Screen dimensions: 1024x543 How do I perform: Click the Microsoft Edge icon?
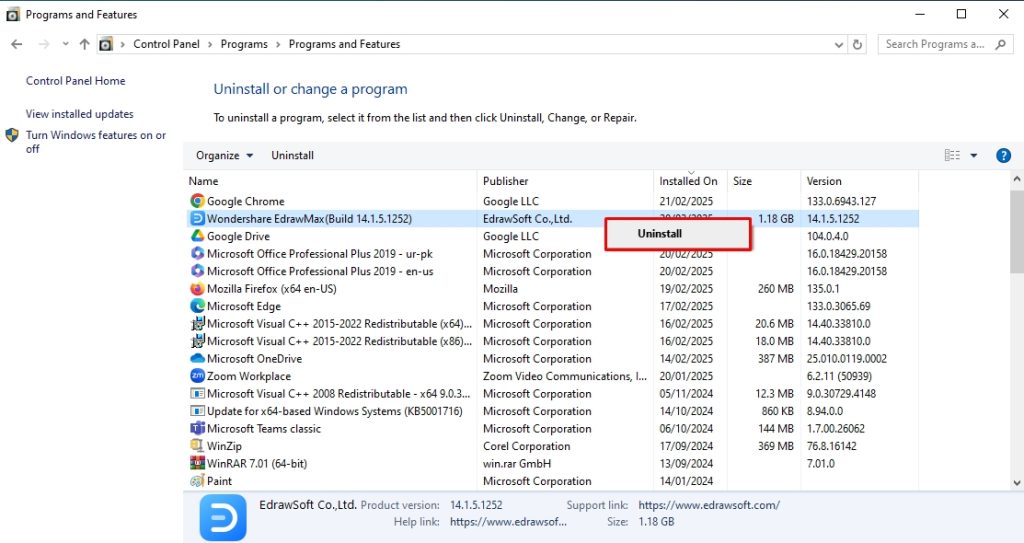point(197,306)
